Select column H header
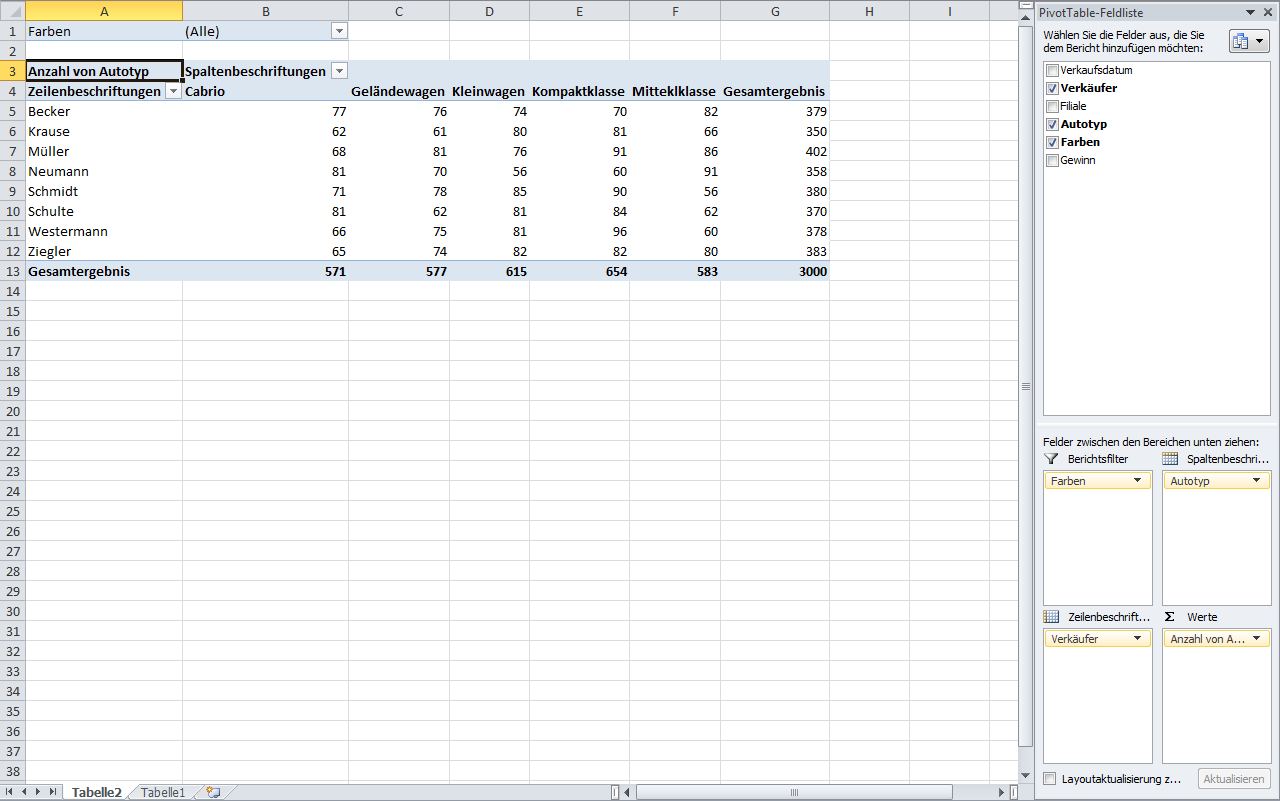1280x801 pixels. point(869,10)
